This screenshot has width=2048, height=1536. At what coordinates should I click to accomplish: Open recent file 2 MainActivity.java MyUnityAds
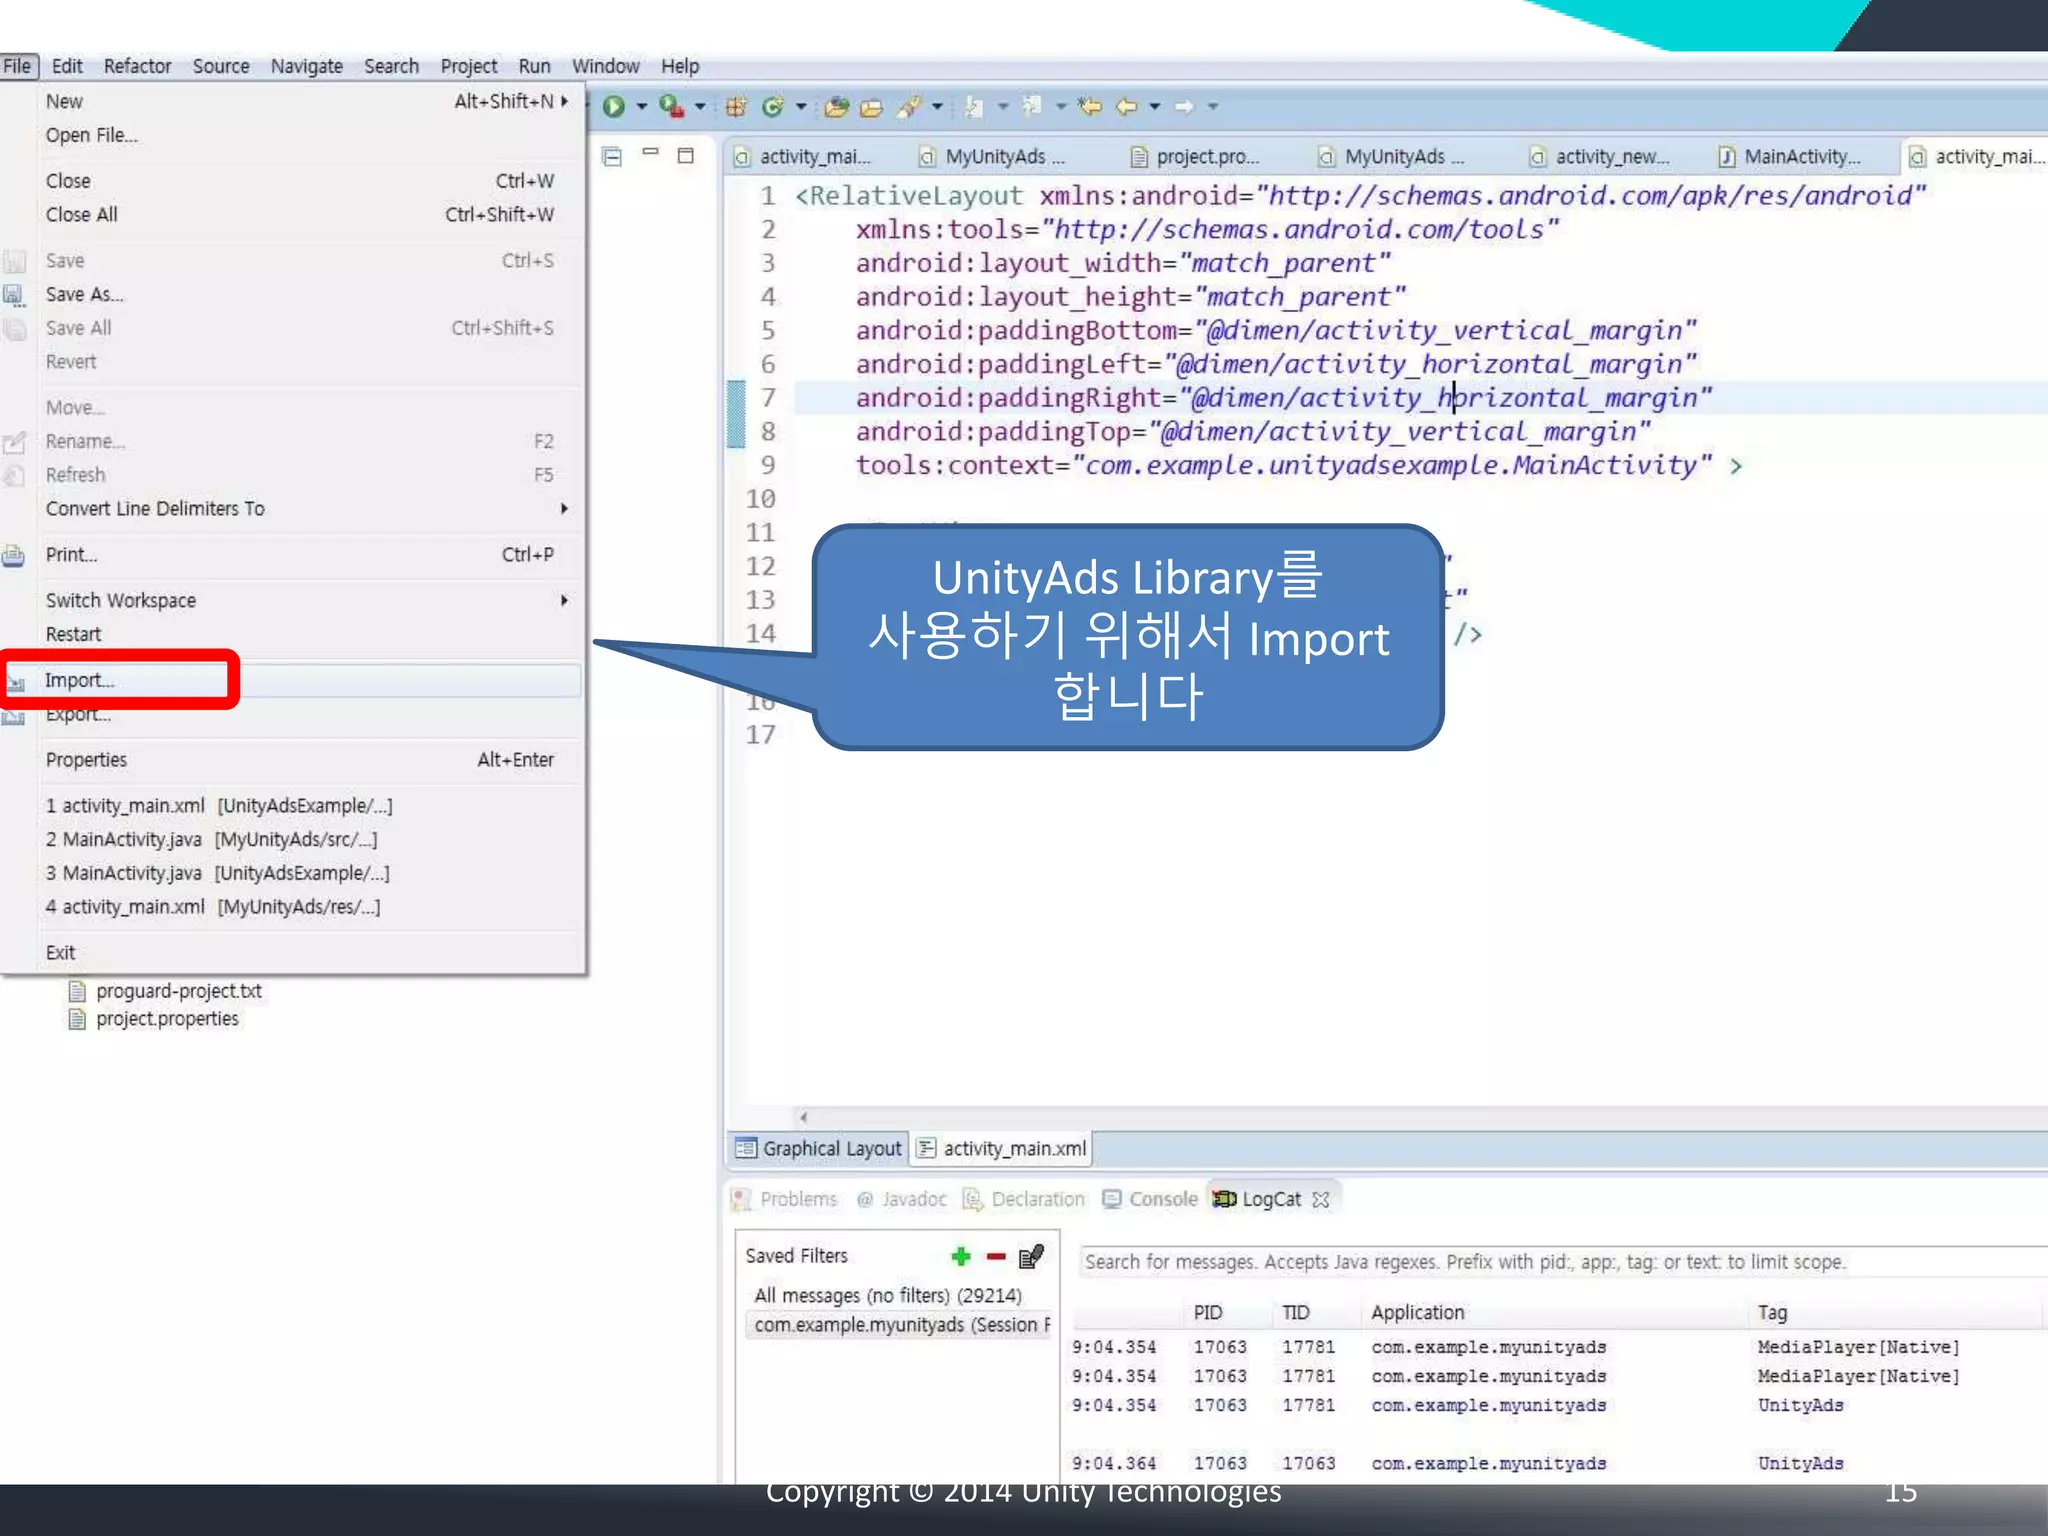pos(292,840)
